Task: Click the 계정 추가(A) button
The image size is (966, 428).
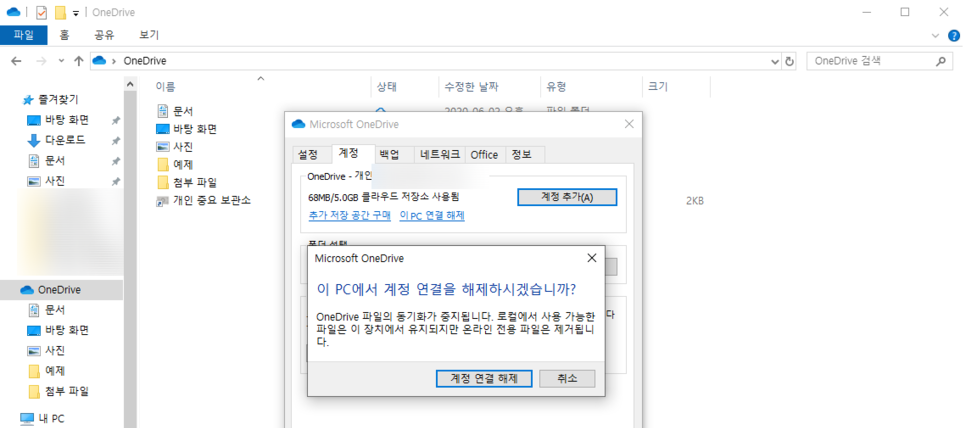Action: (567, 197)
